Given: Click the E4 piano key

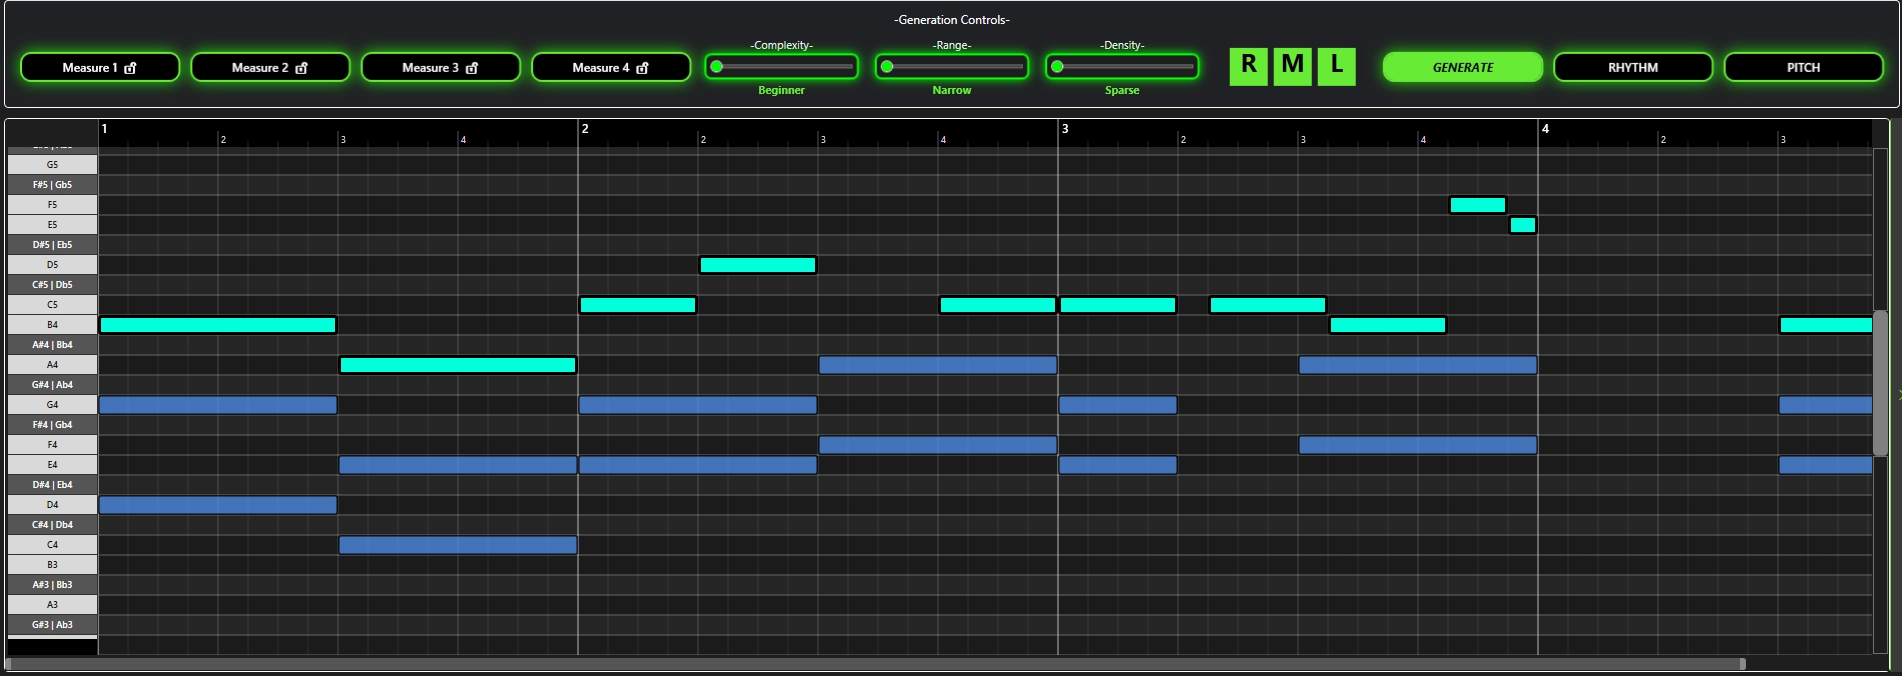Looking at the screenshot, I should [x=52, y=464].
